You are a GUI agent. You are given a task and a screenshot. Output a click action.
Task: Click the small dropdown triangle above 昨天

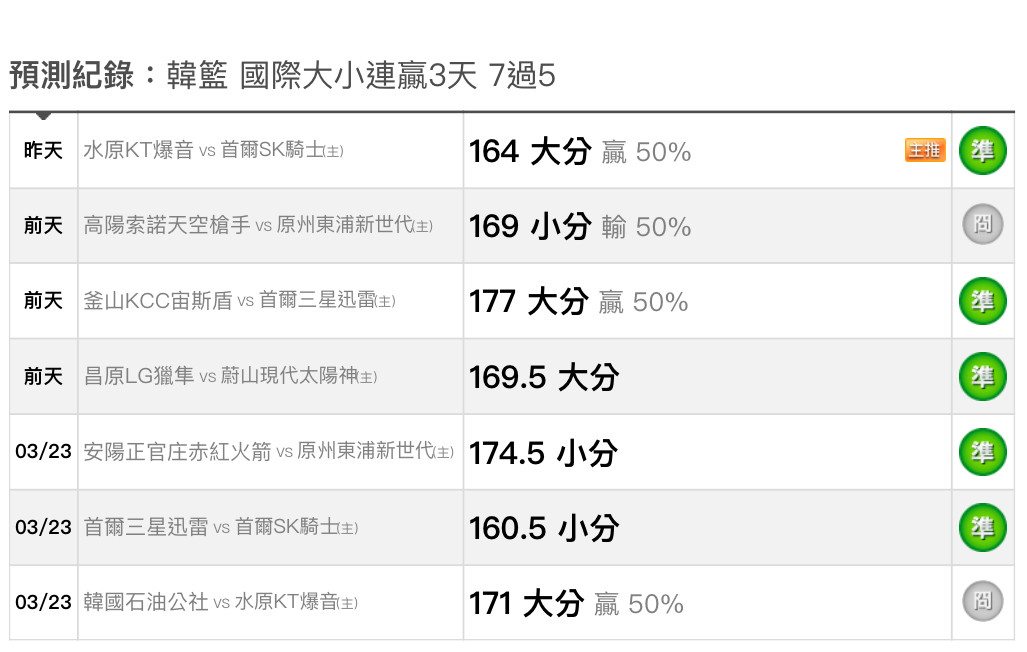(43, 116)
